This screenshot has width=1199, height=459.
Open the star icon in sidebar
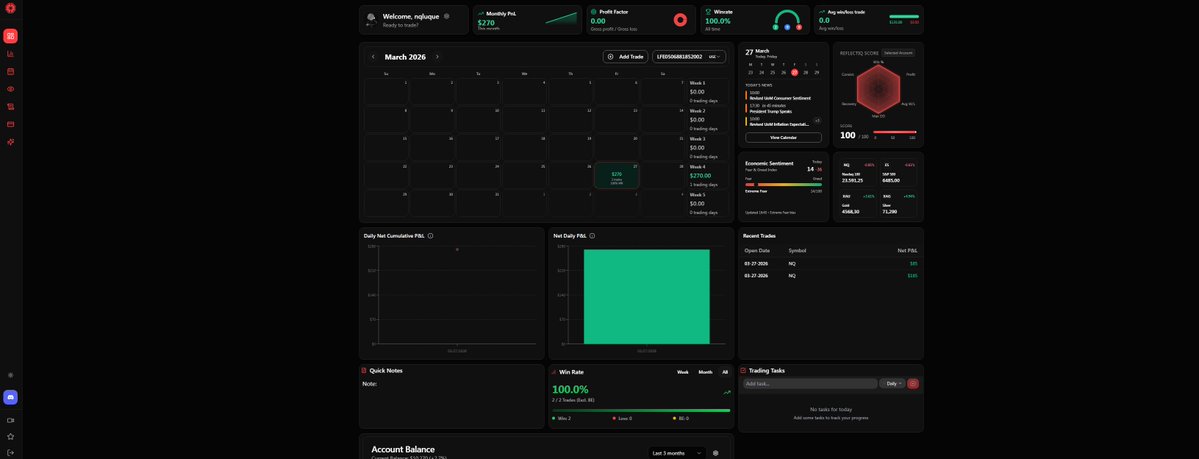tap(11, 436)
